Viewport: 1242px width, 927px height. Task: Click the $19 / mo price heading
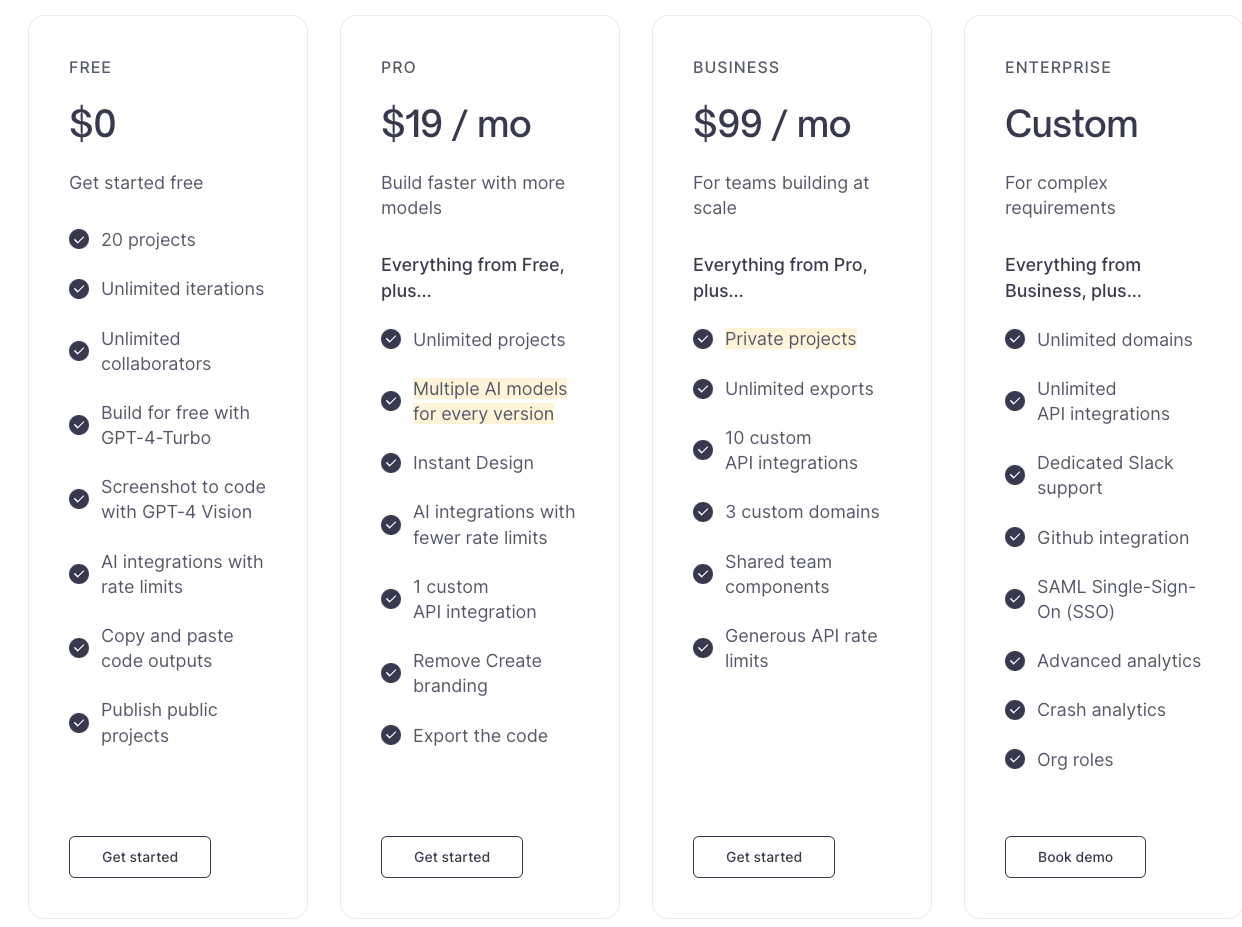pyautogui.click(x=456, y=124)
